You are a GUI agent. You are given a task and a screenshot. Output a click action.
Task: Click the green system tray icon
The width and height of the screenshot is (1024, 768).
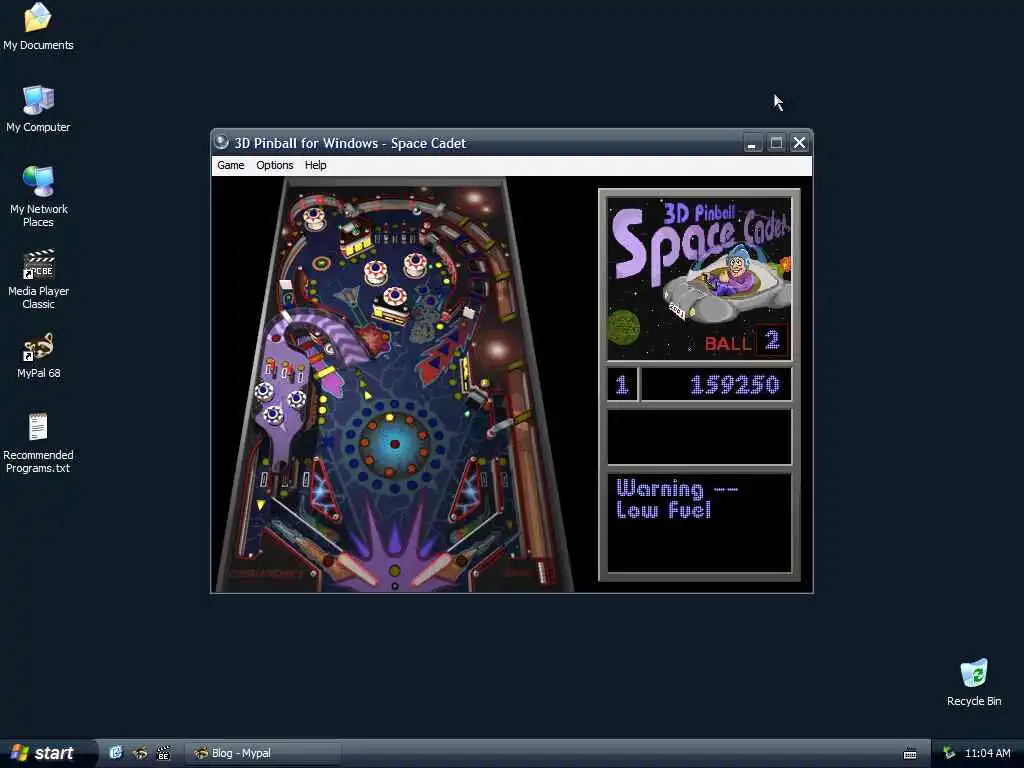pyautogui.click(x=949, y=753)
